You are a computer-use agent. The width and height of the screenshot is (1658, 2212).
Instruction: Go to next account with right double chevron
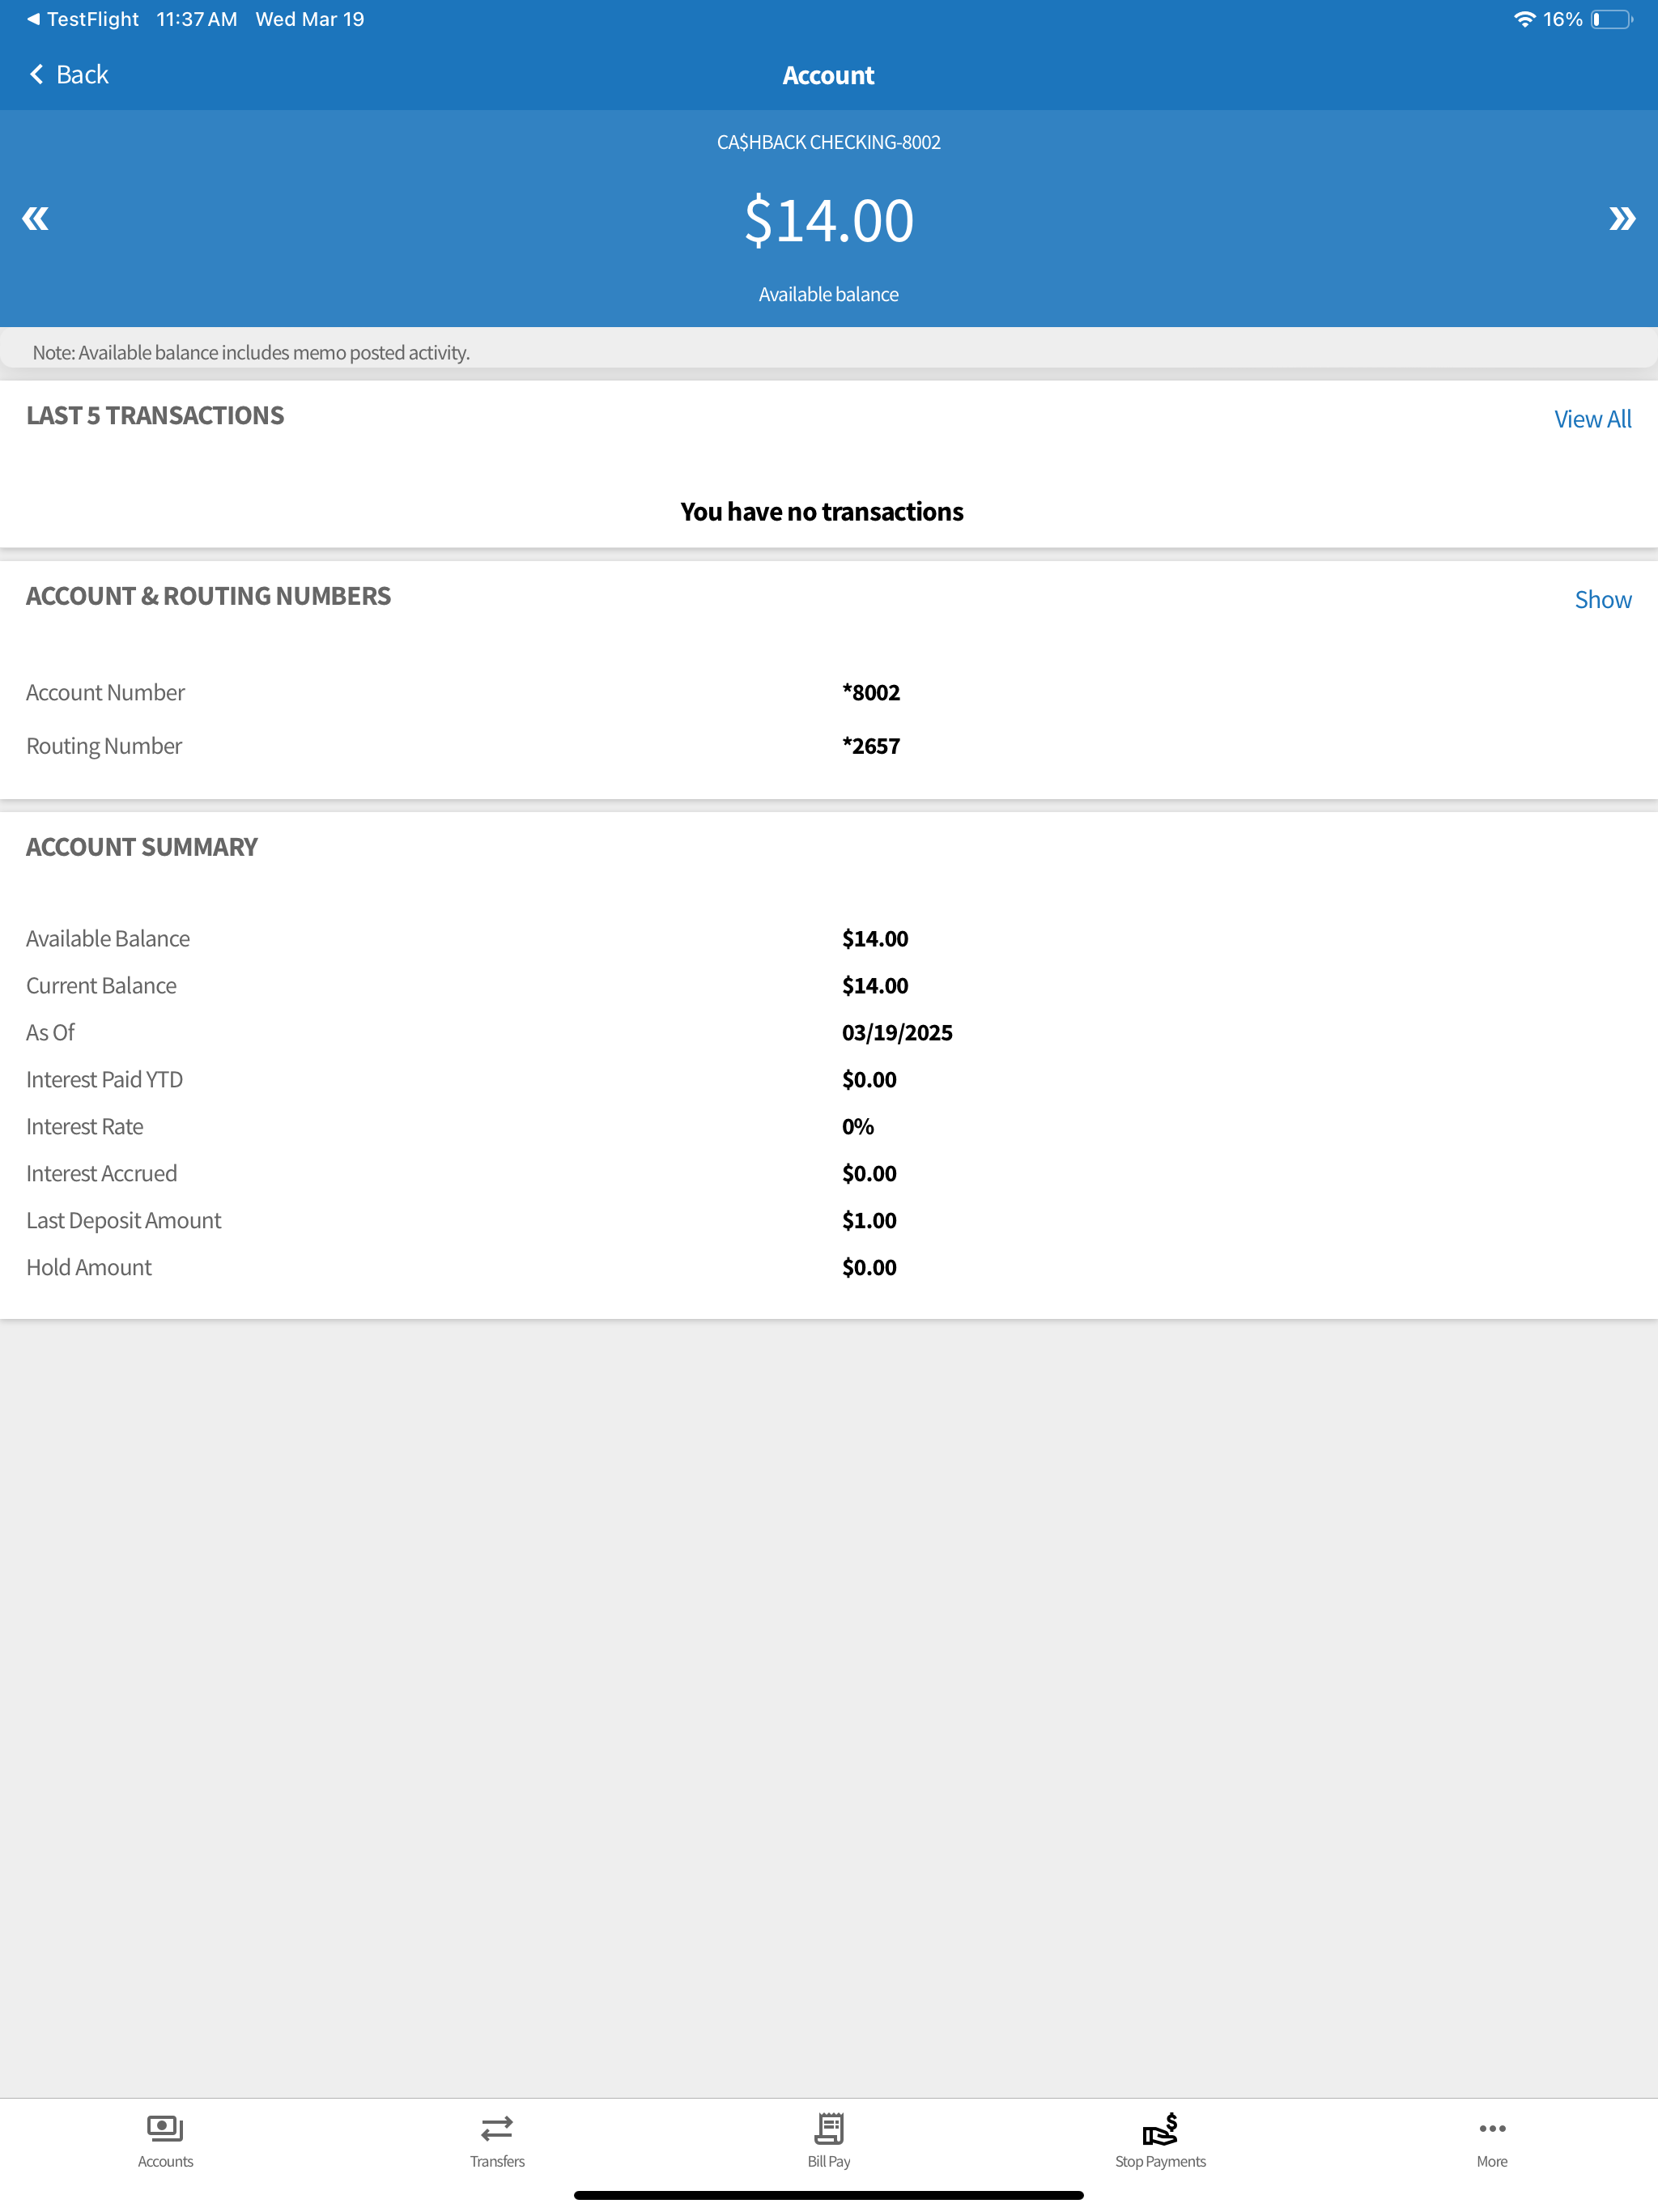1622,218
